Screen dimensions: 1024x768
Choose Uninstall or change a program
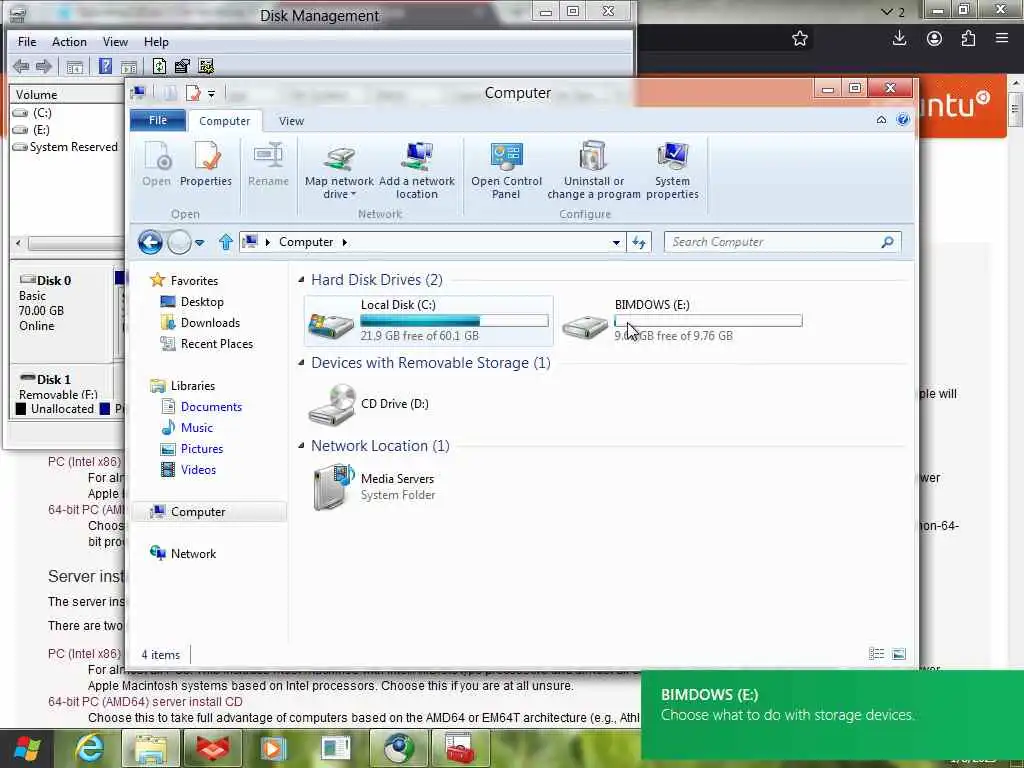click(594, 170)
